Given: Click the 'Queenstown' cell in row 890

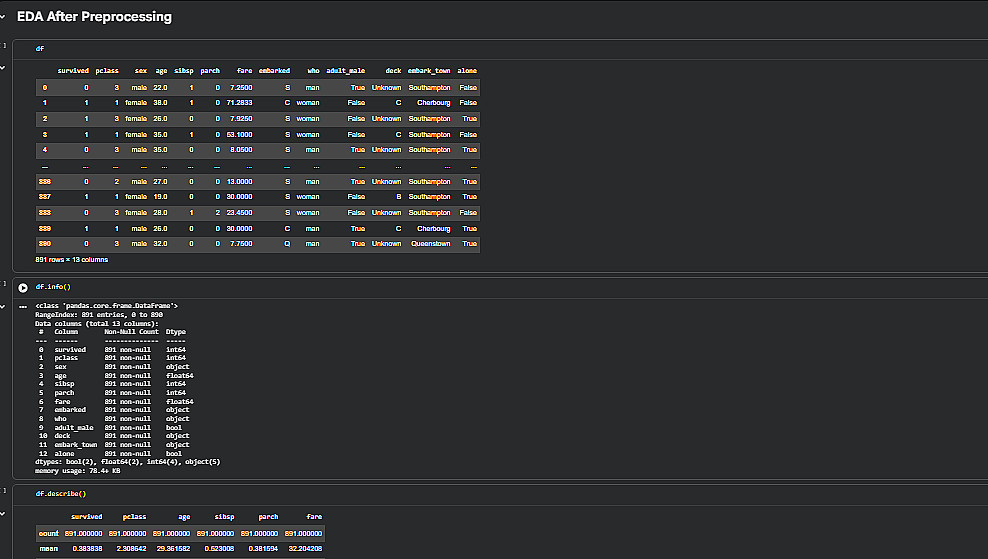Looking at the screenshot, I should (x=430, y=244).
